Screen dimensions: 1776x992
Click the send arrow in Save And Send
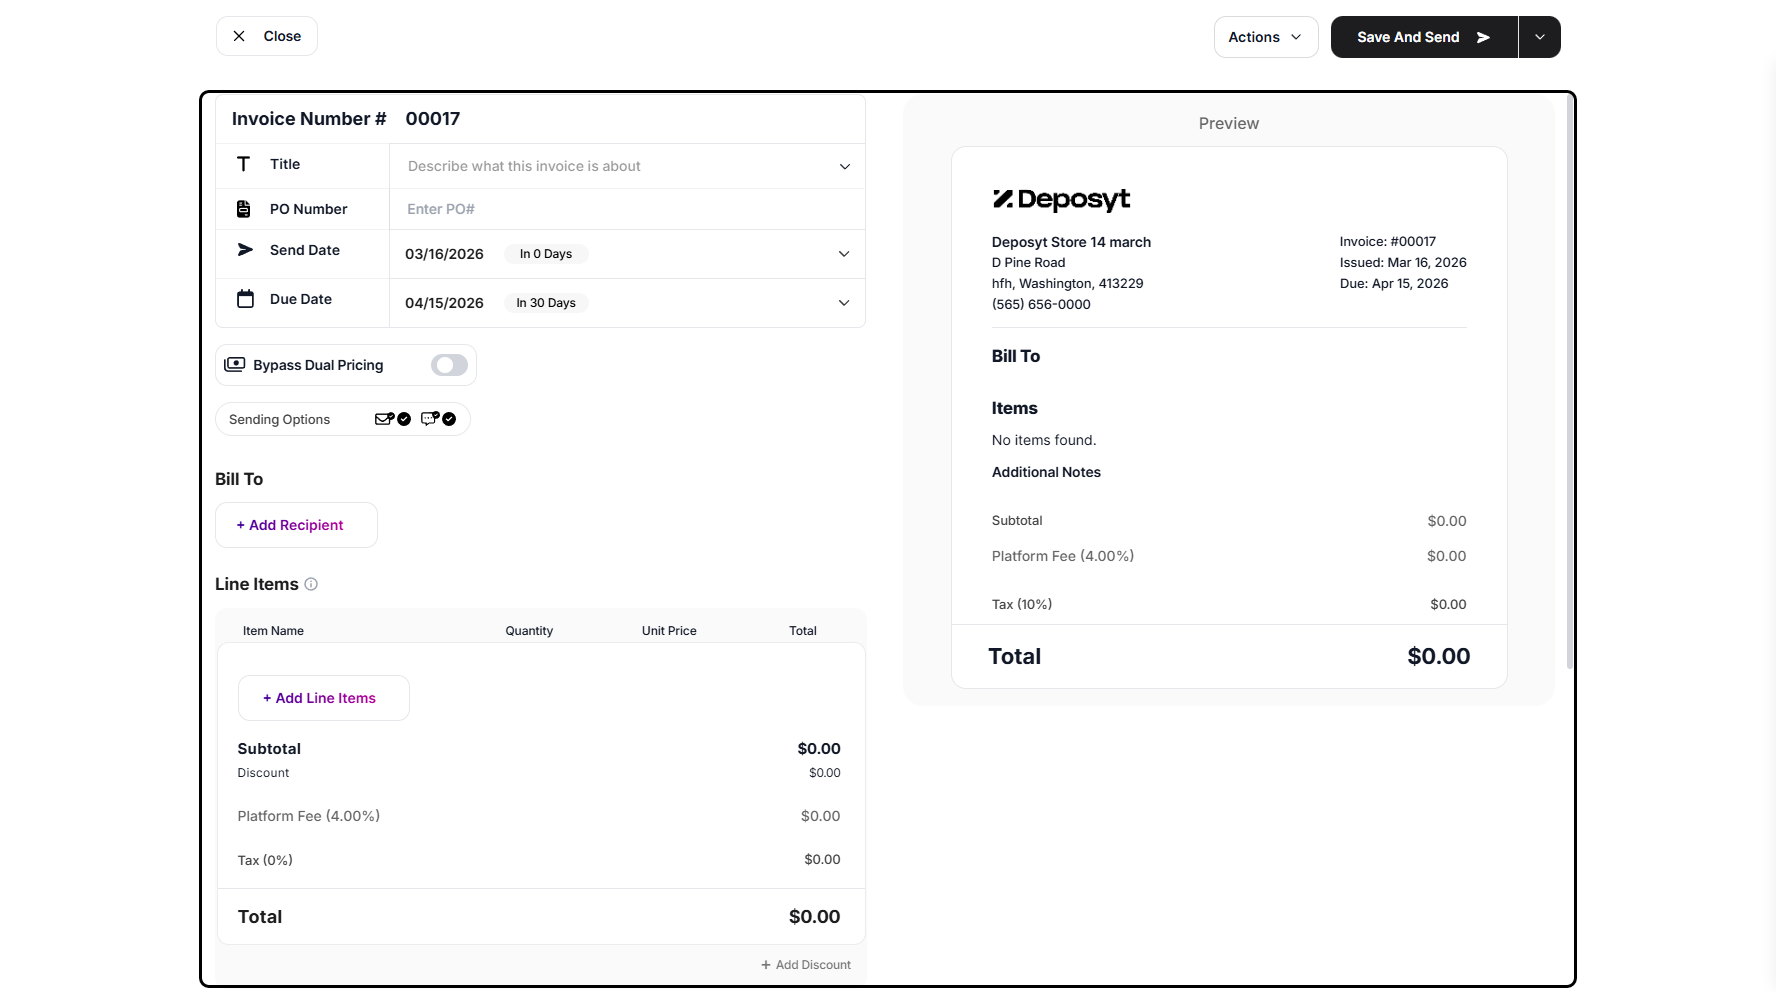tap(1483, 37)
